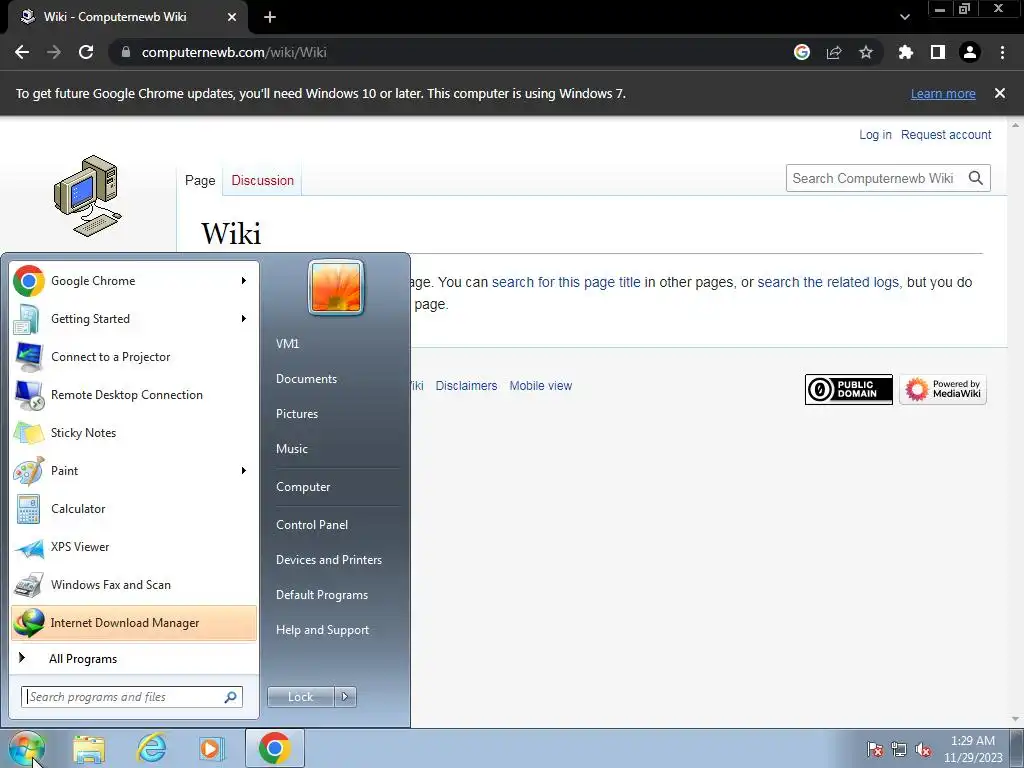
Task: Follow search for this page title link
Action: [x=566, y=282]
